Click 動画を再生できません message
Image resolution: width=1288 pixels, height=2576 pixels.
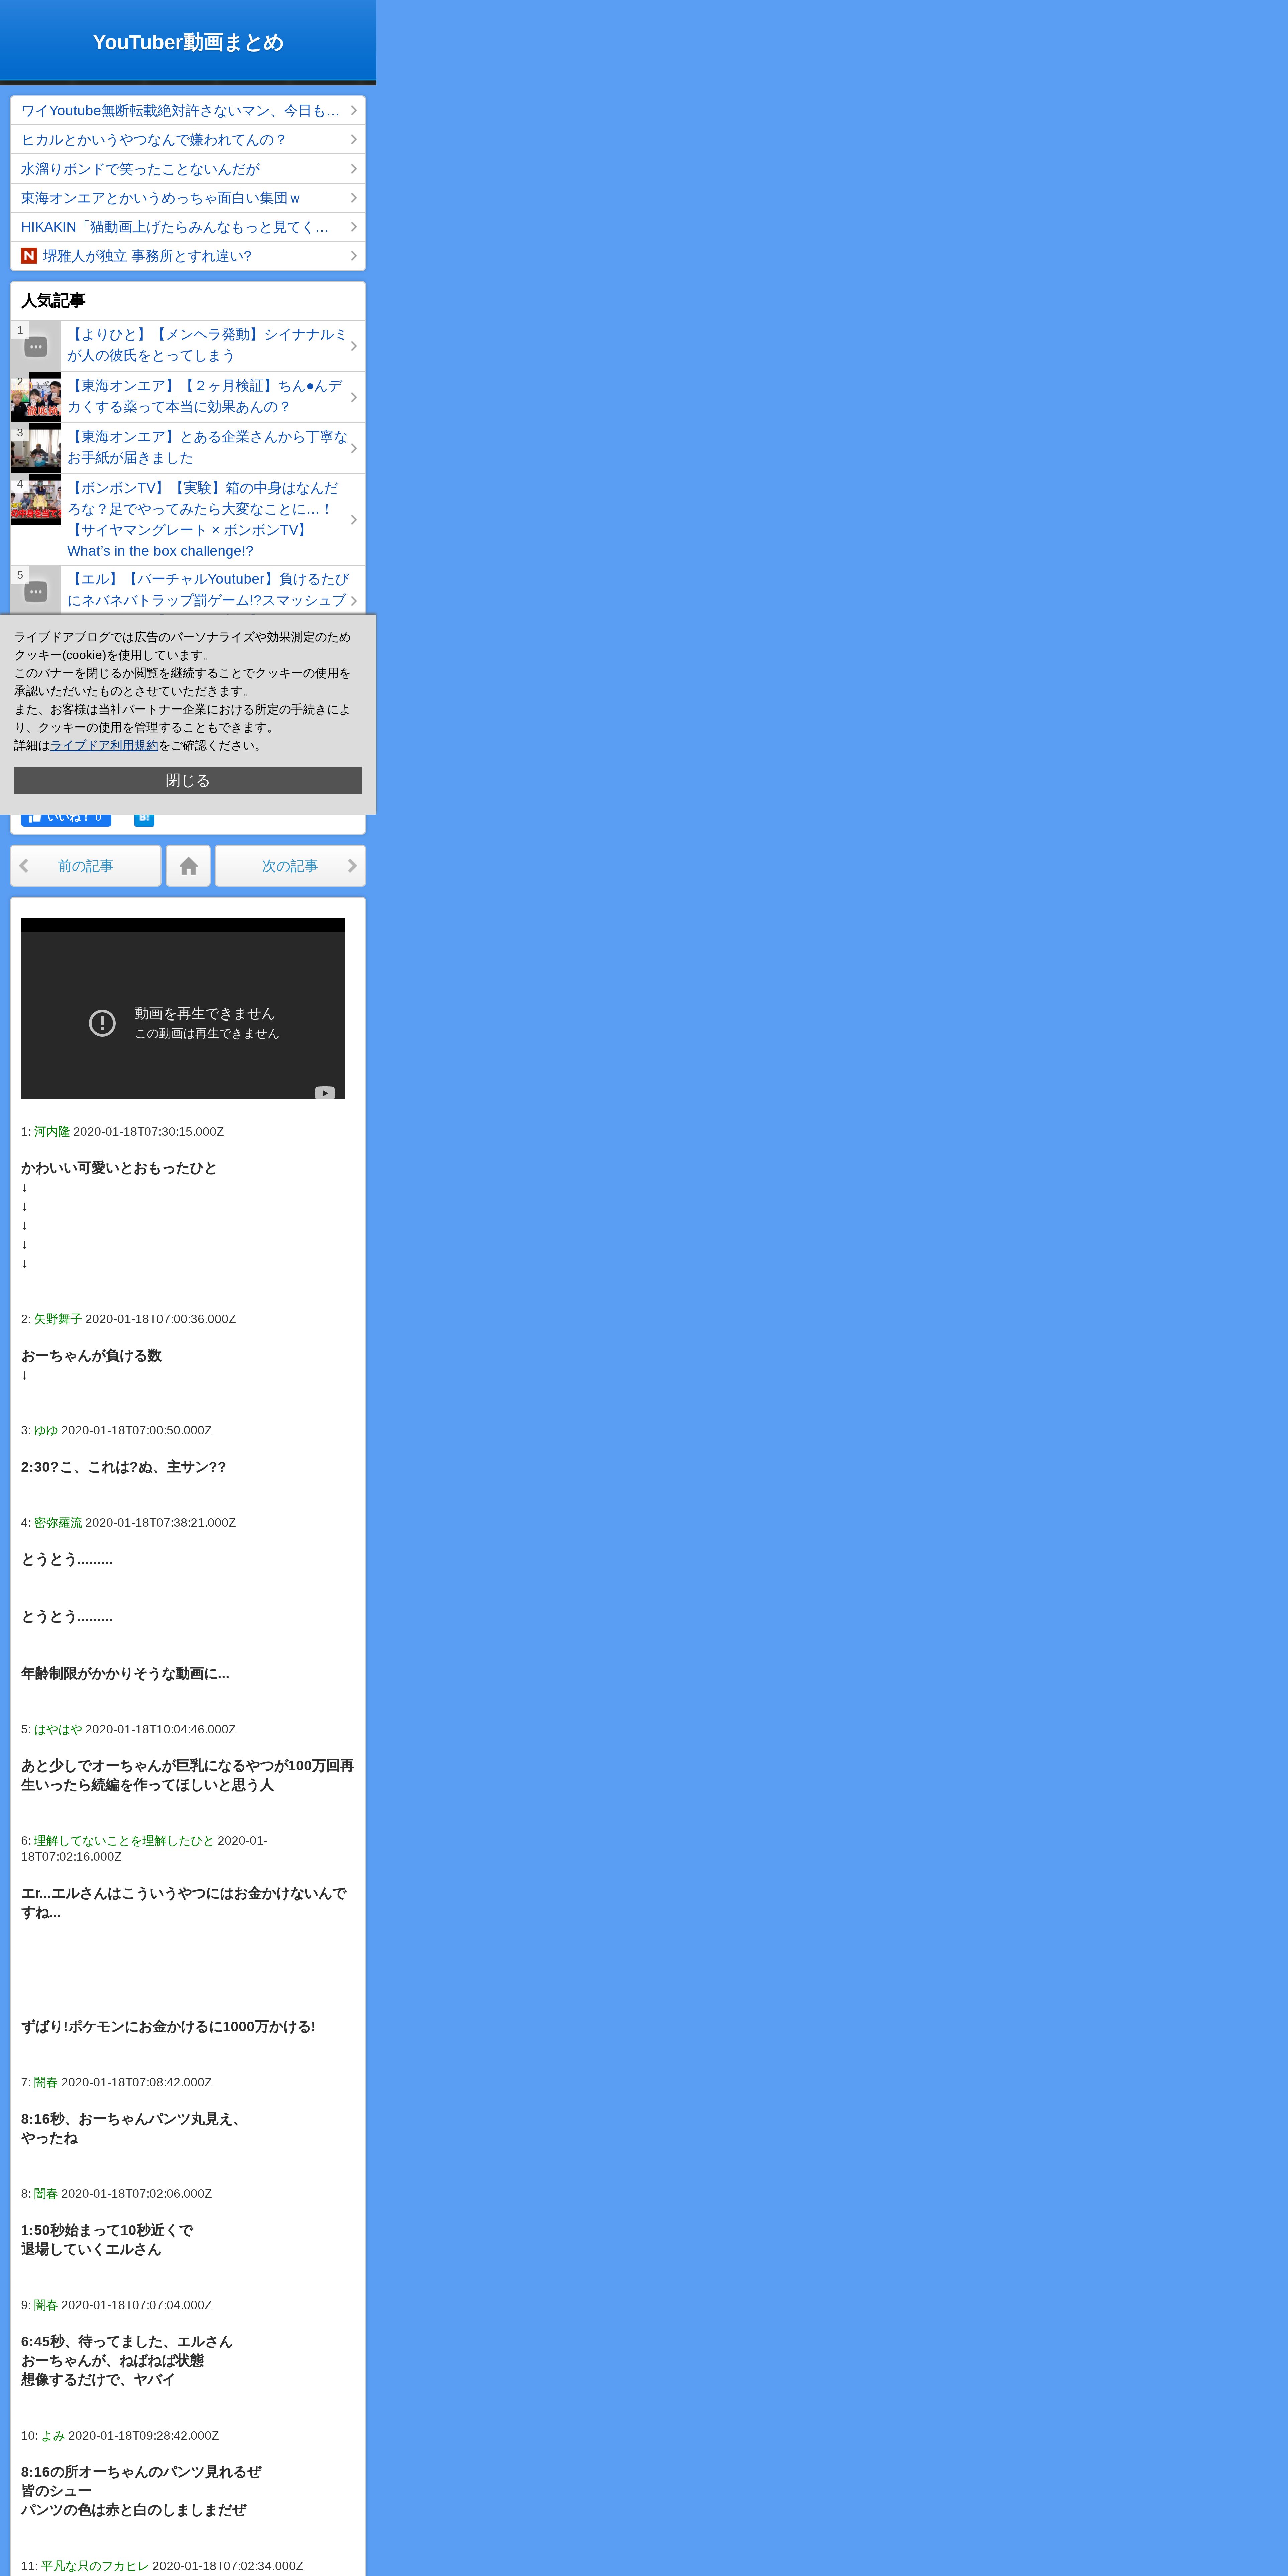pos(205,1013)
